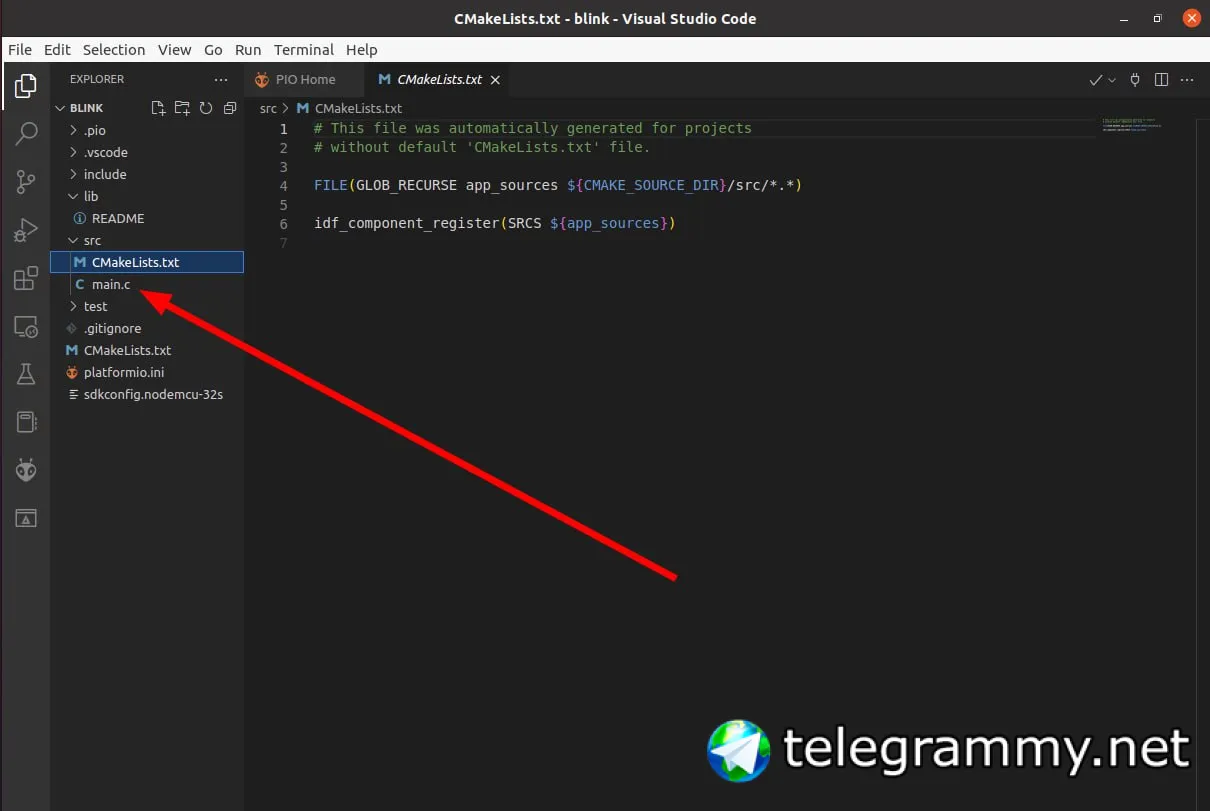This screenshot has width=1210, height=811.
Task: Open the Testing flask icon
Action: [x=26, y=374]
